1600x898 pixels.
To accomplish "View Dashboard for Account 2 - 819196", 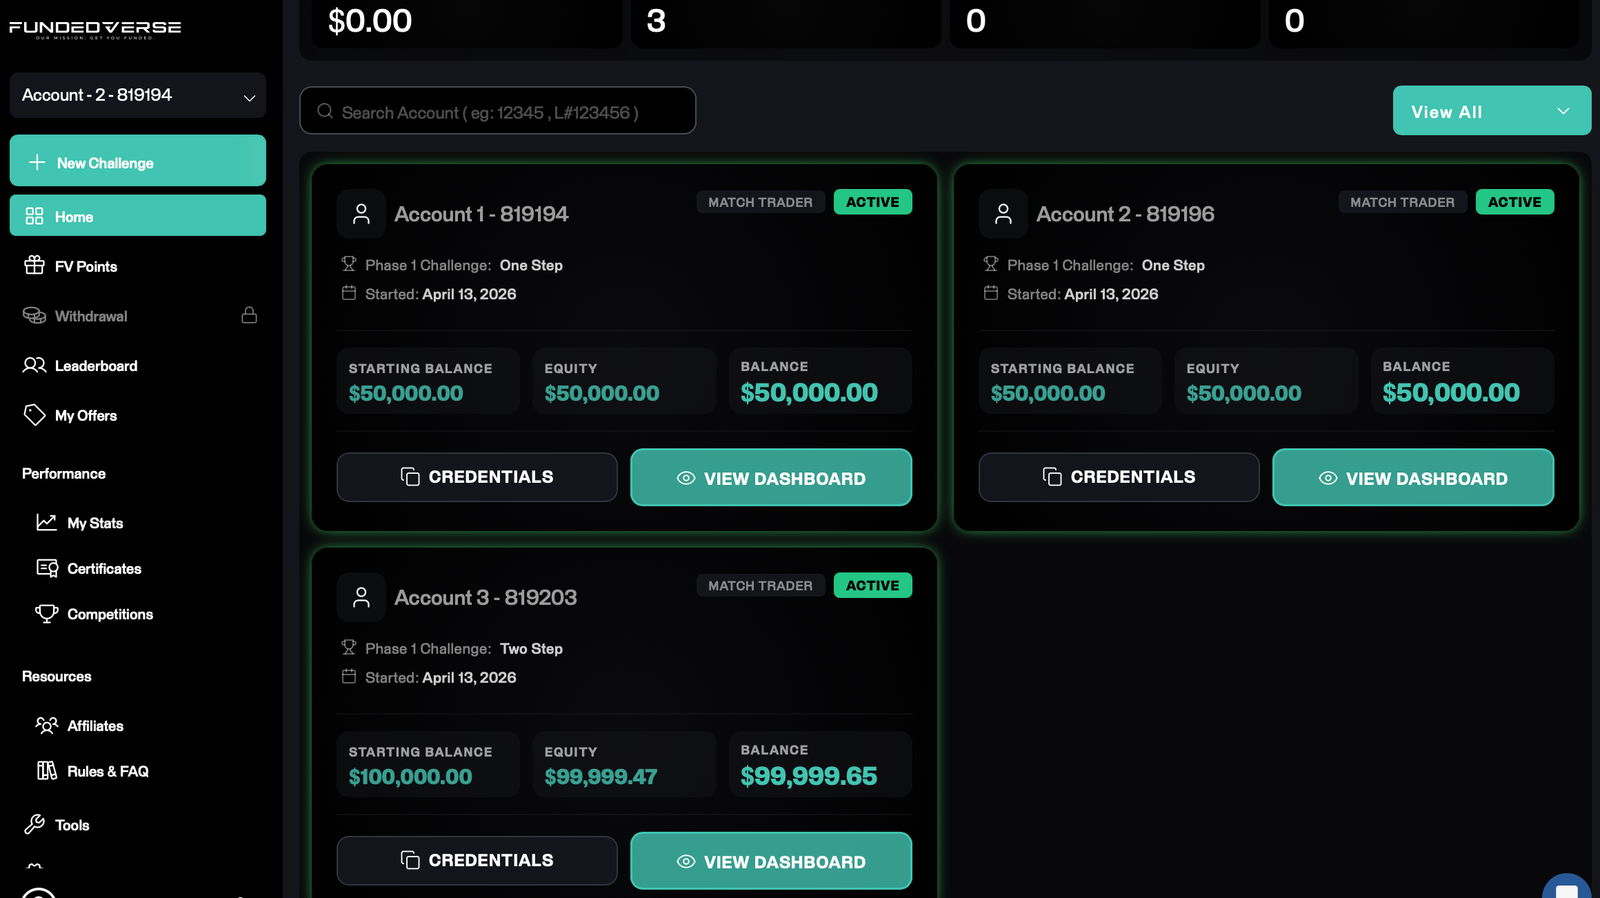I will 1413,477.
